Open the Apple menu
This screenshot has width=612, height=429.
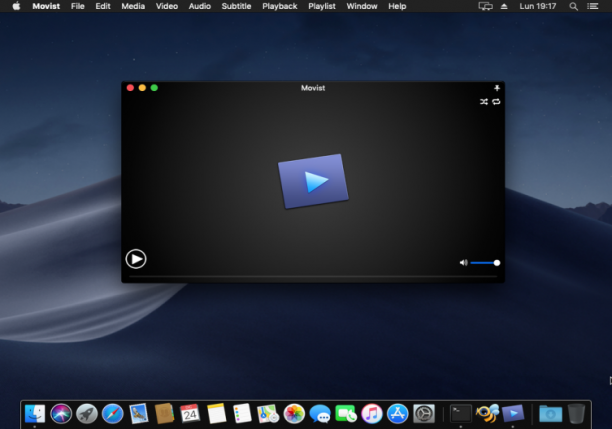[x=16, y=6]
